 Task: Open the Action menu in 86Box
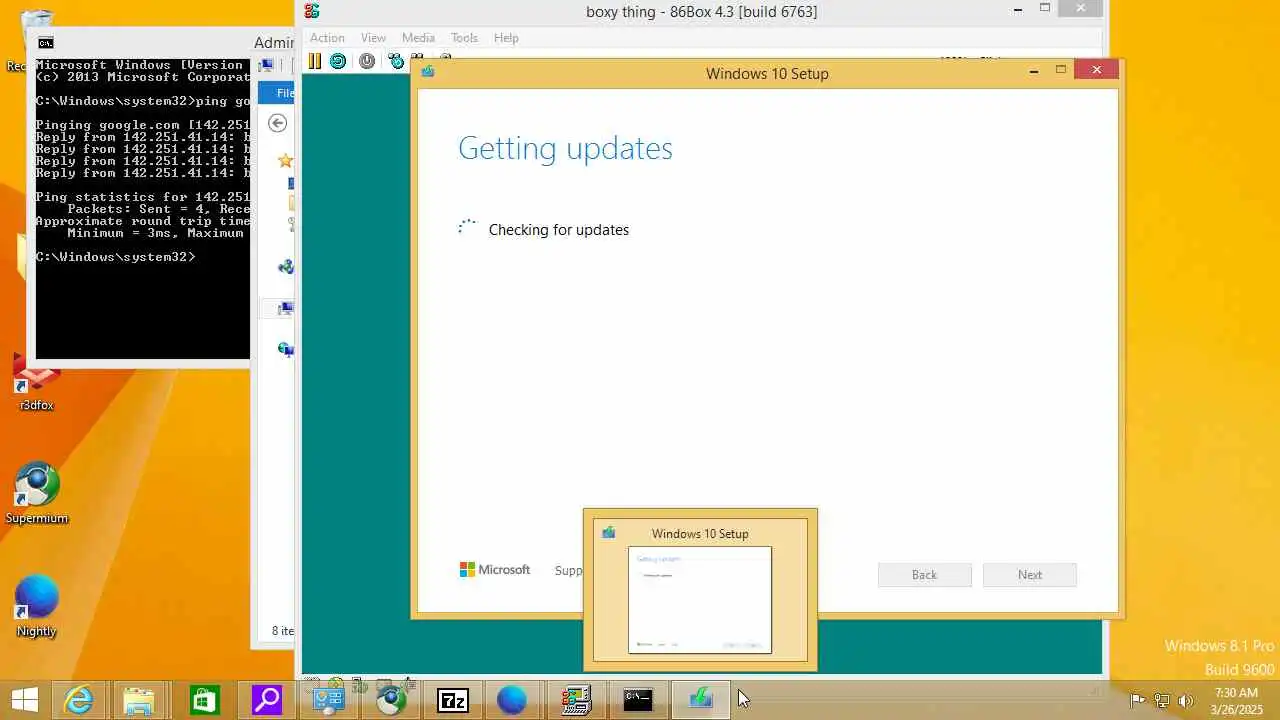pos(327,38)
